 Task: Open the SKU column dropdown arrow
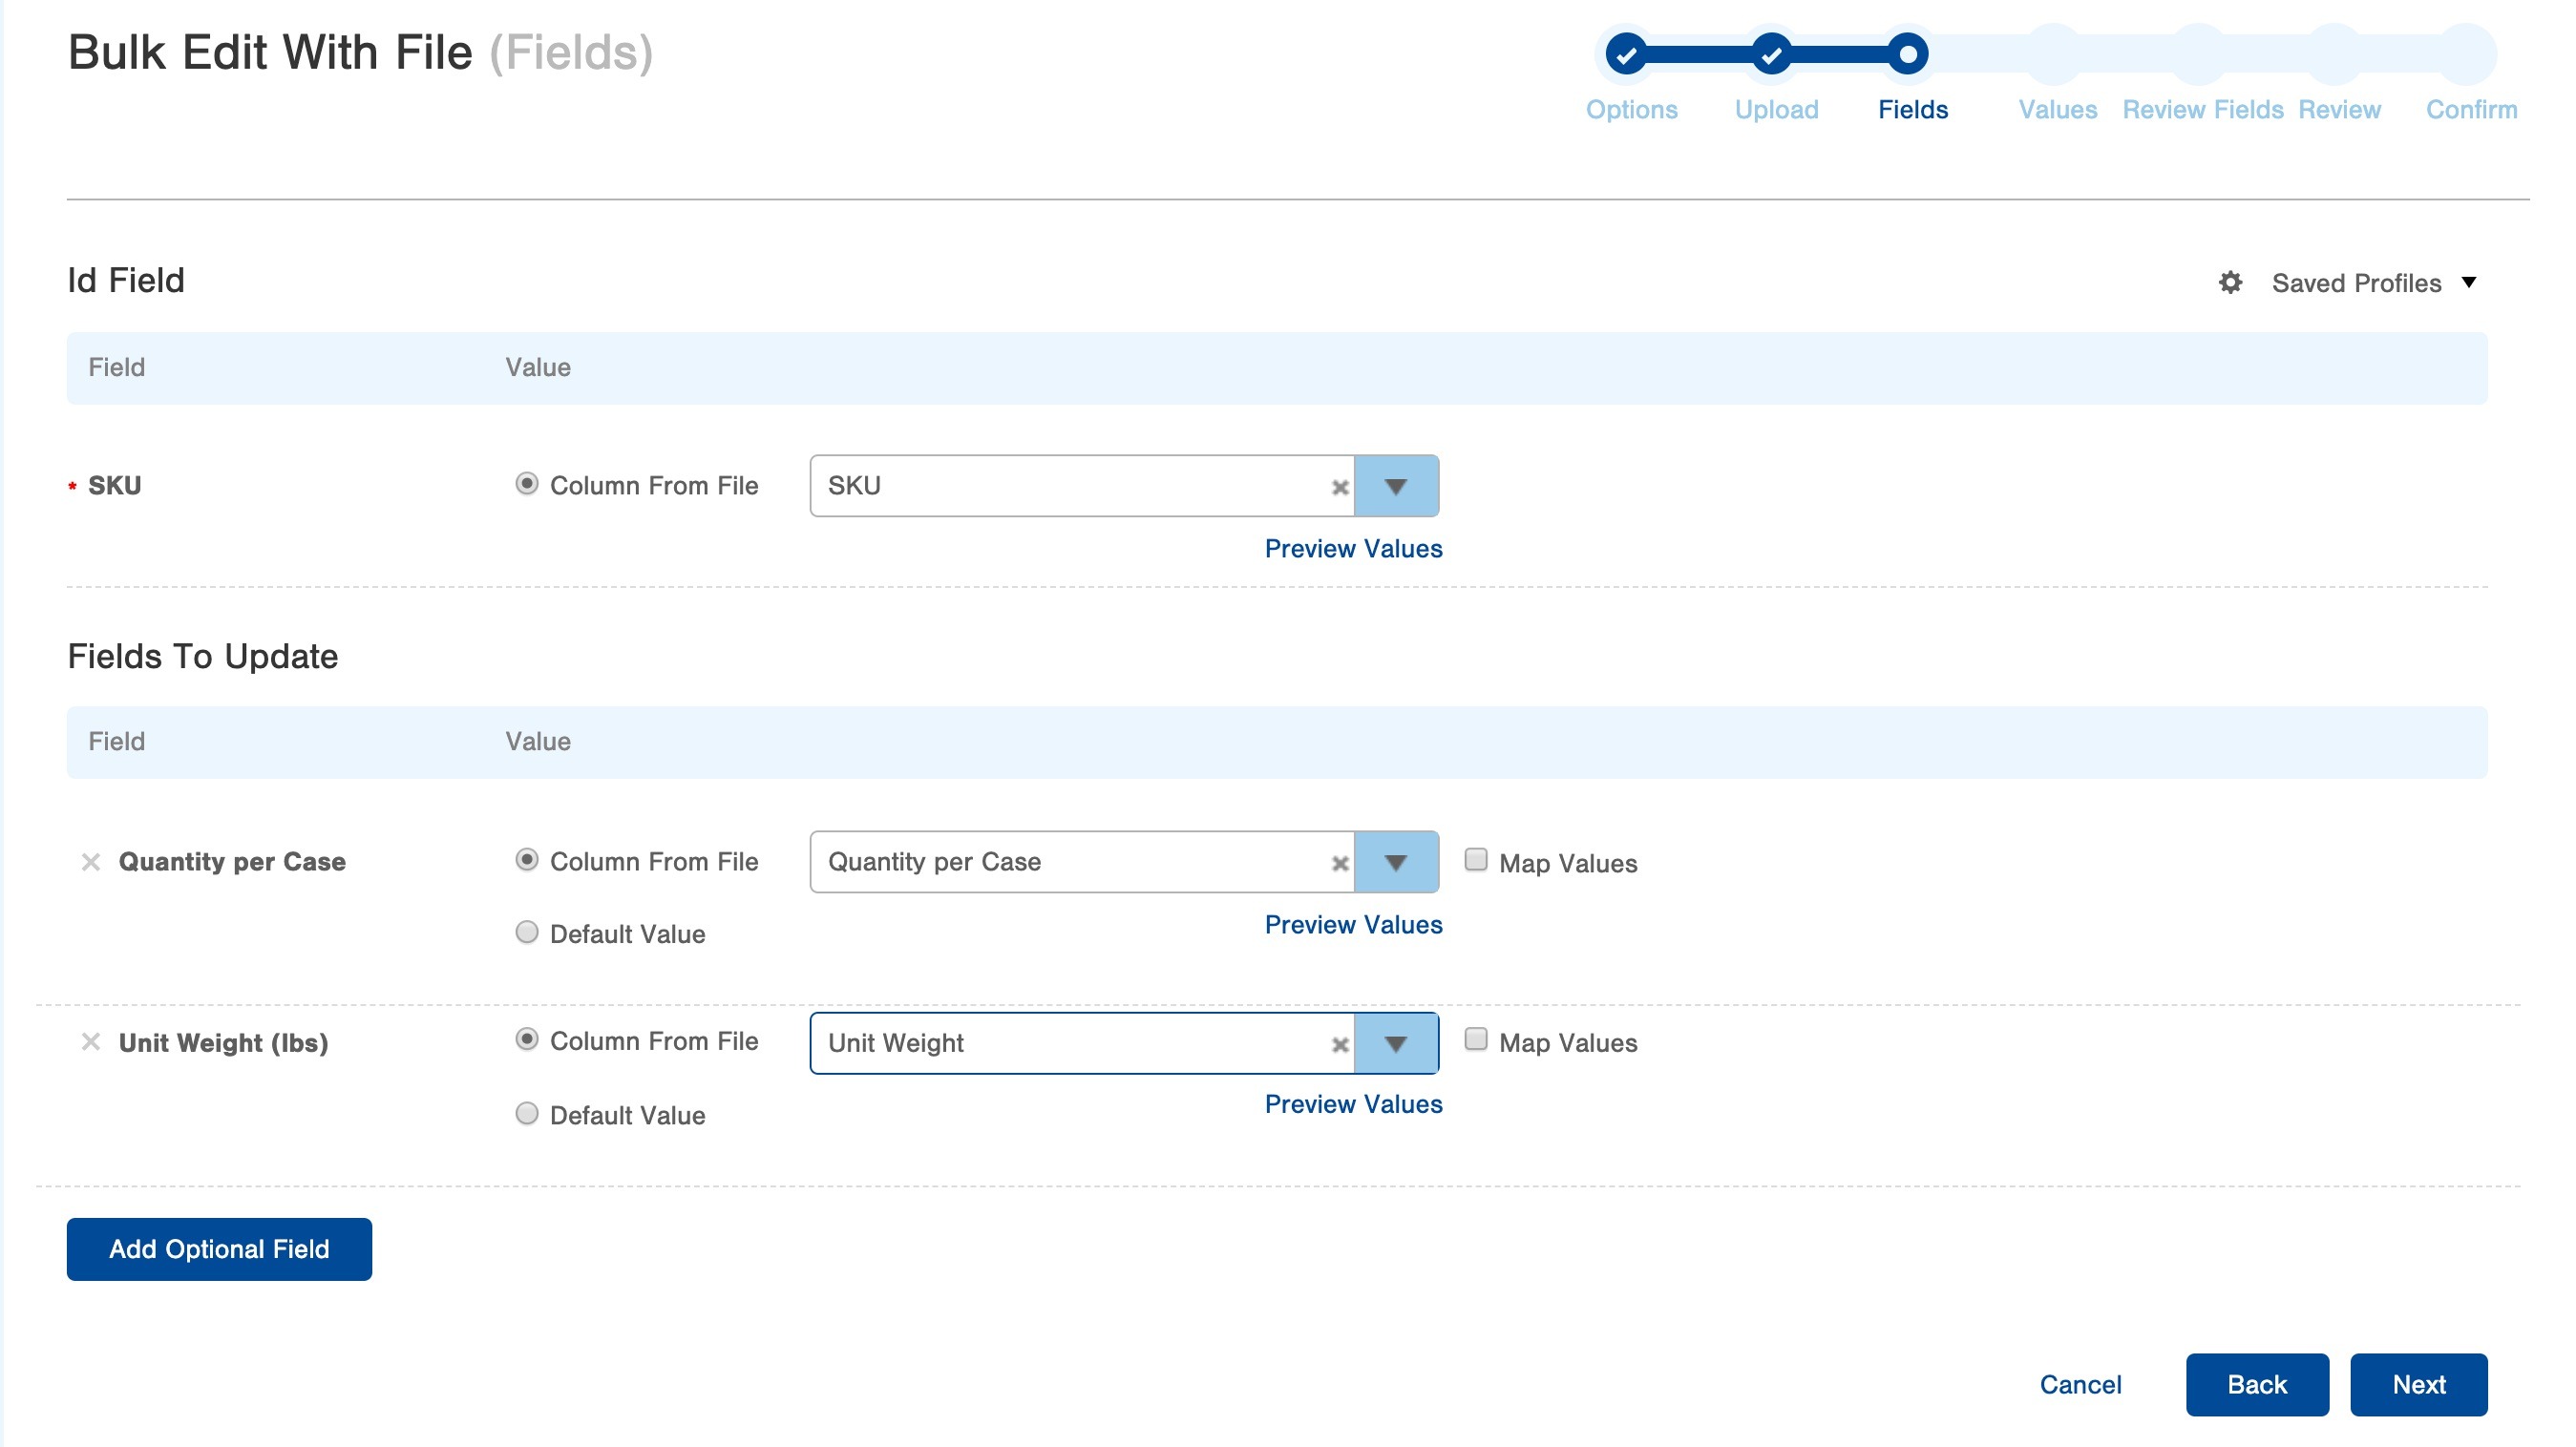[x=1396, y=487]
